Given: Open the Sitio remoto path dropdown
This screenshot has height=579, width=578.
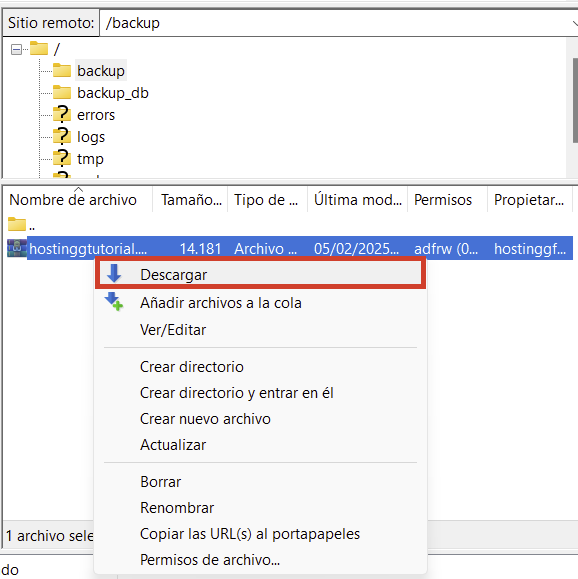Looking at the screenshot, I should (x=574, y=23).
